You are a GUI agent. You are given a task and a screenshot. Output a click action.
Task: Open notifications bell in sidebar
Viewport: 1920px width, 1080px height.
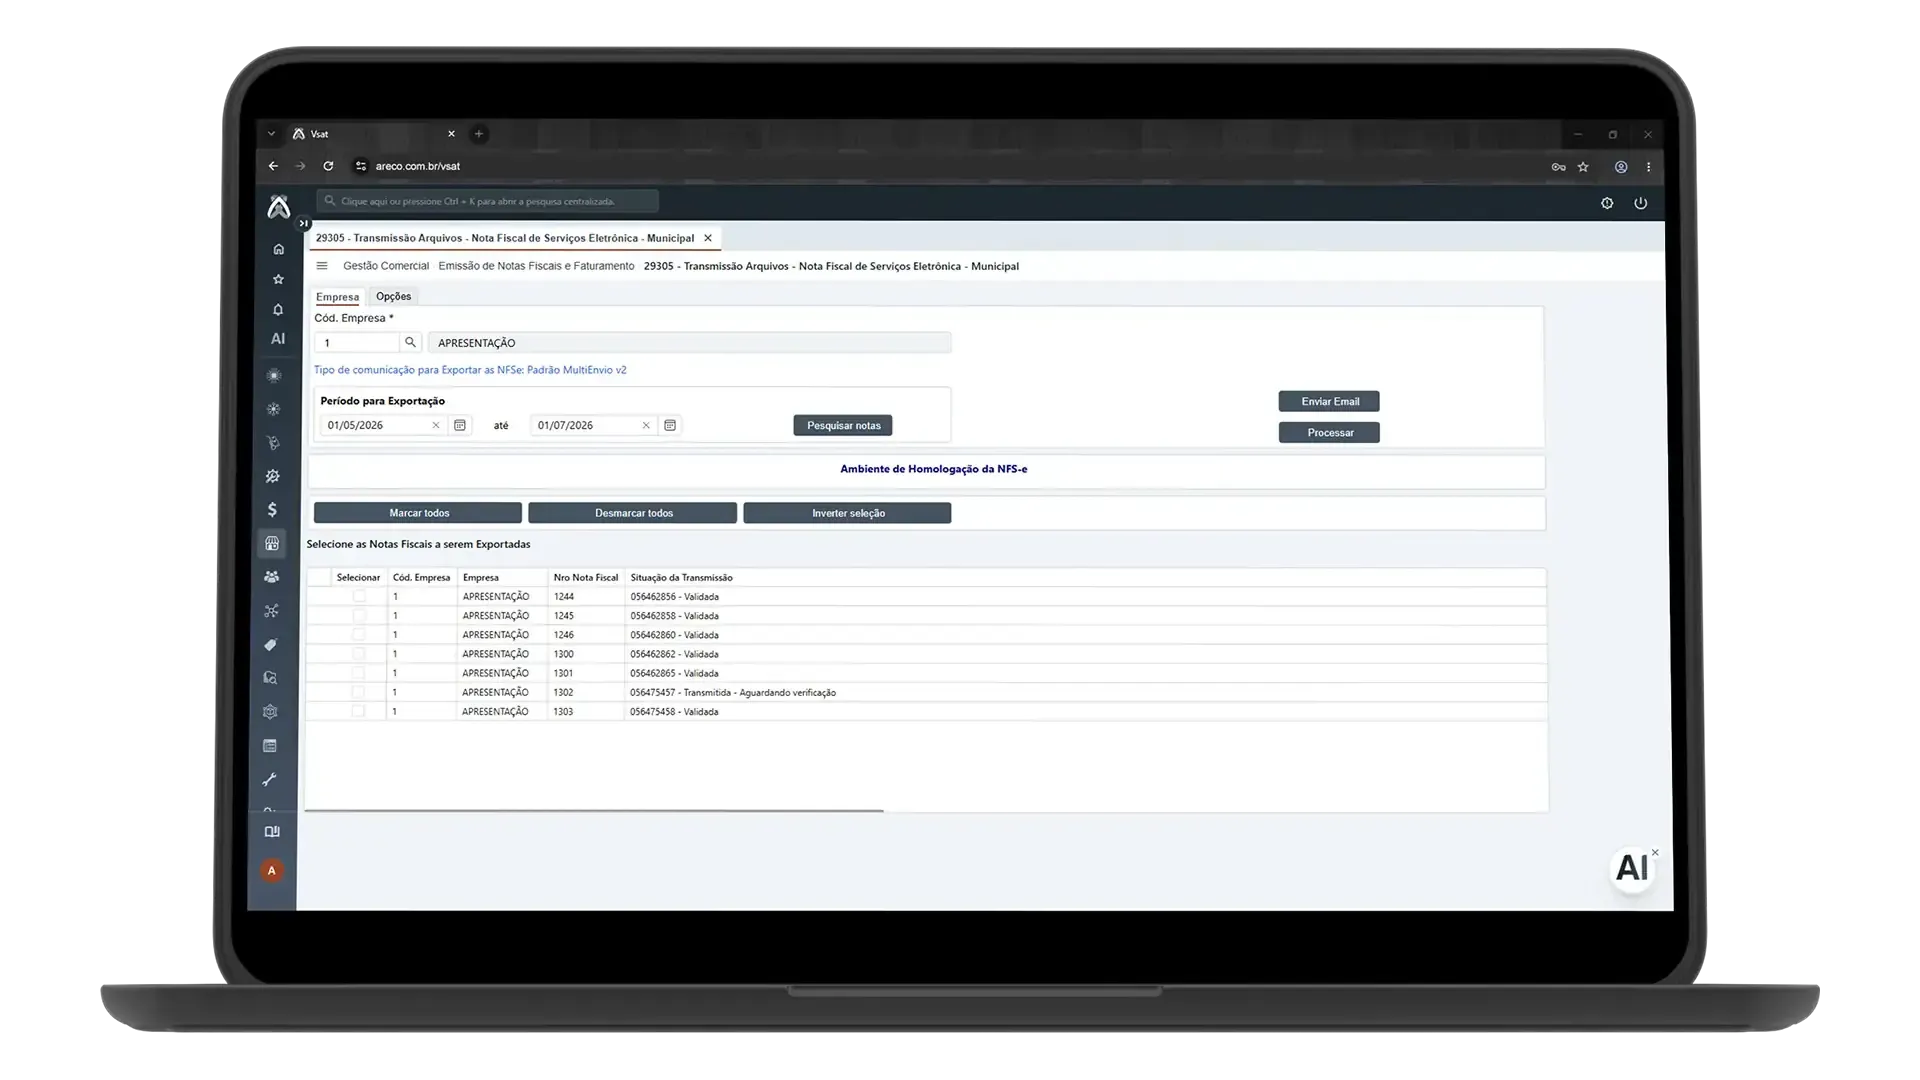(278, 310)
